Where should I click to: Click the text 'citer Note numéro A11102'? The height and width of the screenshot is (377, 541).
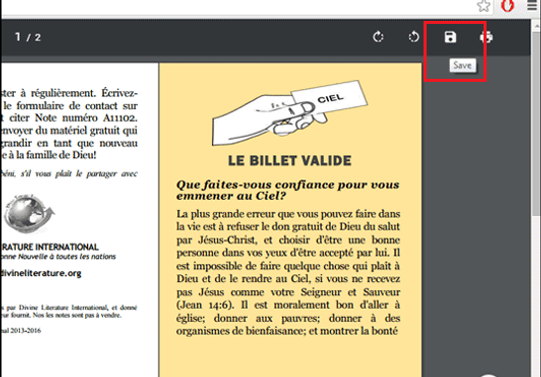coord(73,118)
